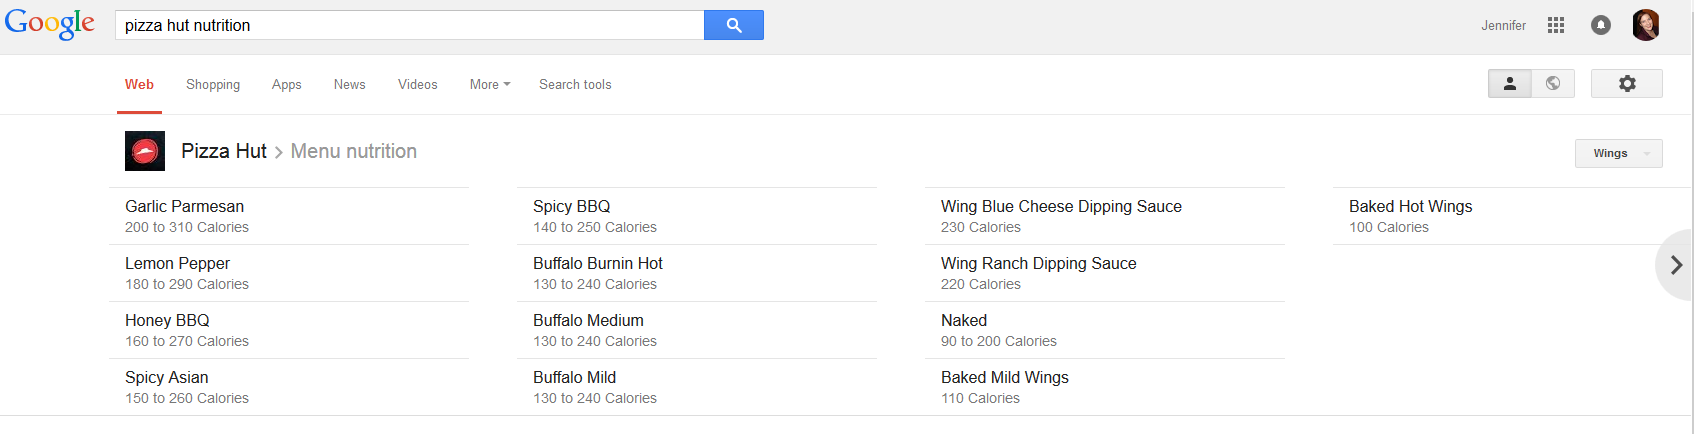Switch to the Videos tab
1694x434 pixels.
(417, 85)
